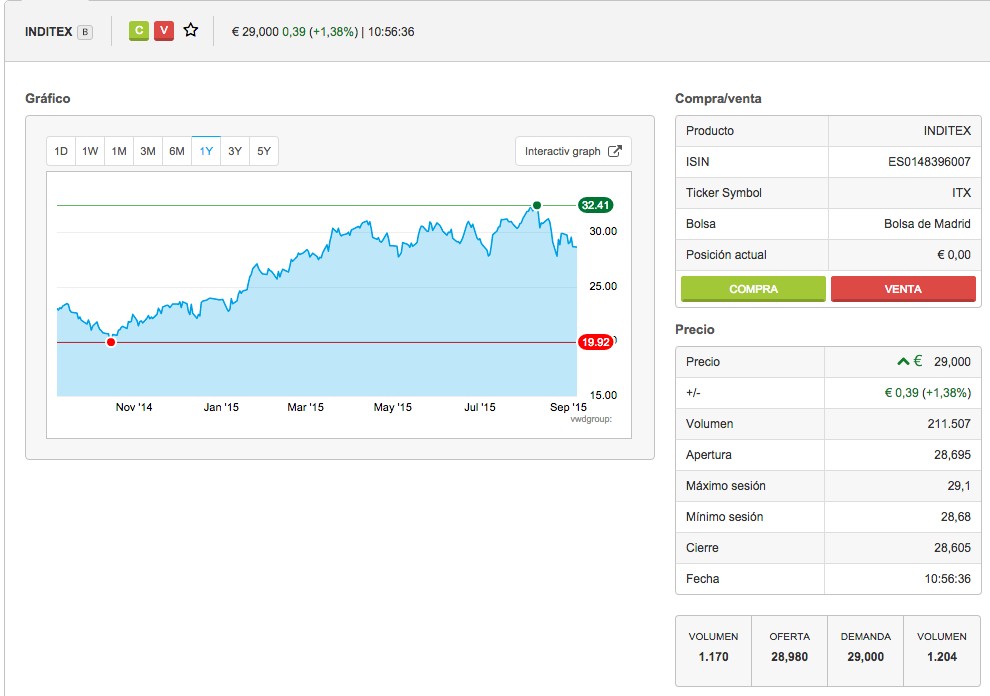Image resolution: width=990 pixels, height=696 pixels.
Task: Switch chart to 1M range
Action: (x=119, y=151)
